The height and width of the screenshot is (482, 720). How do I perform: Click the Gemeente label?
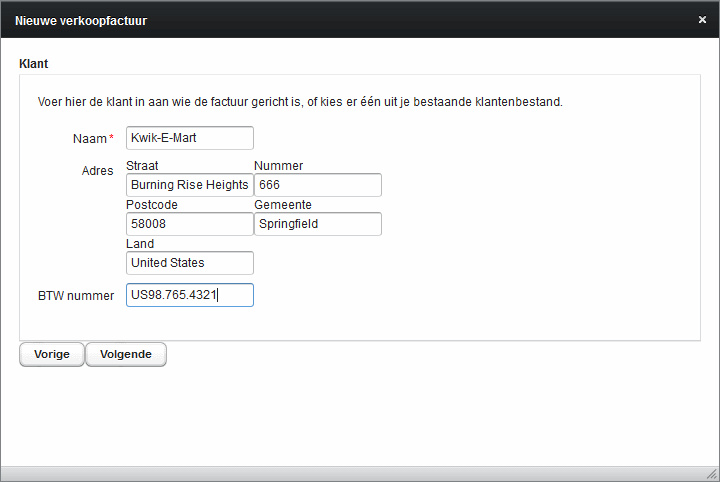coord(283,205)
